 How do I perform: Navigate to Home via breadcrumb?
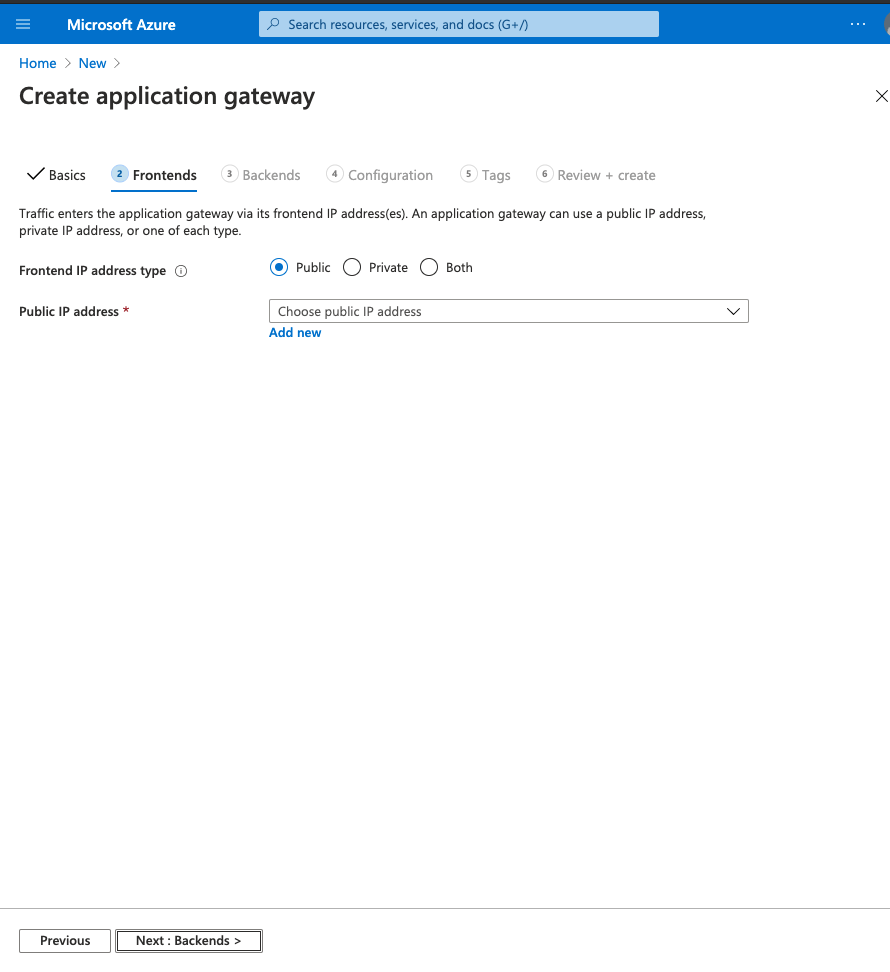[x=37, y=63]
